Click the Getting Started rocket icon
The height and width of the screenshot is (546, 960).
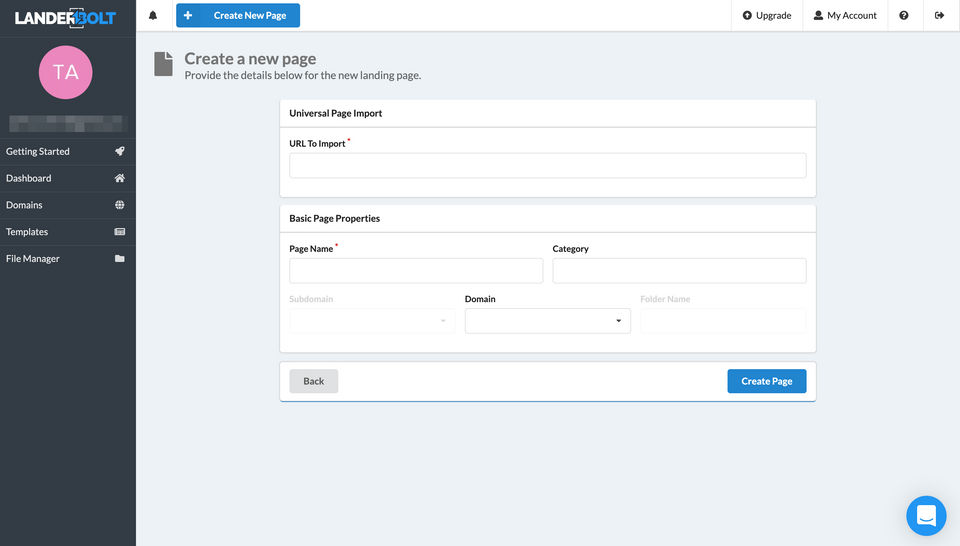click(x=120, y=152)
